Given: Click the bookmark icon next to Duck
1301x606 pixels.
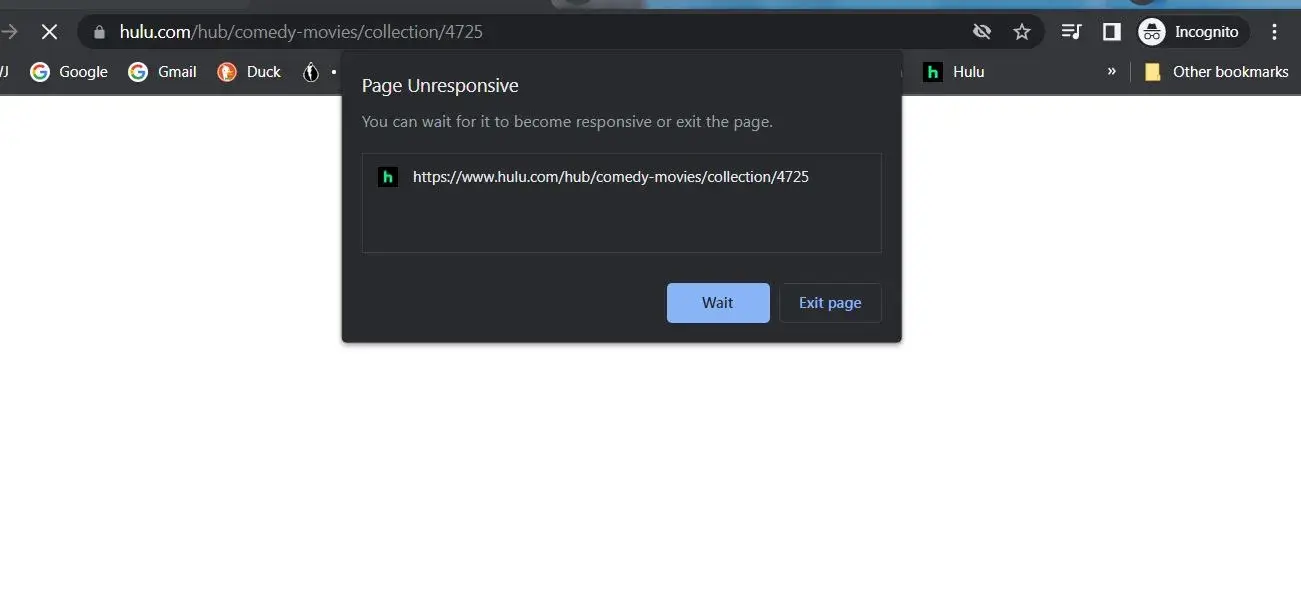Looking at the screenshot, I should click(311, 72).
